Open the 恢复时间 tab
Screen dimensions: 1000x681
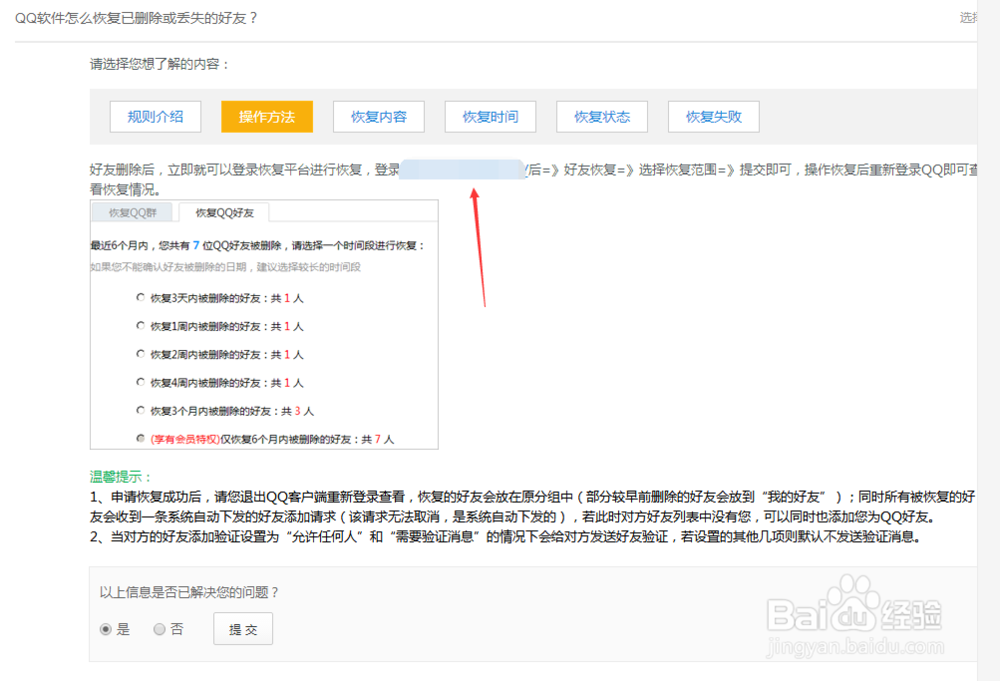(490, 117)
